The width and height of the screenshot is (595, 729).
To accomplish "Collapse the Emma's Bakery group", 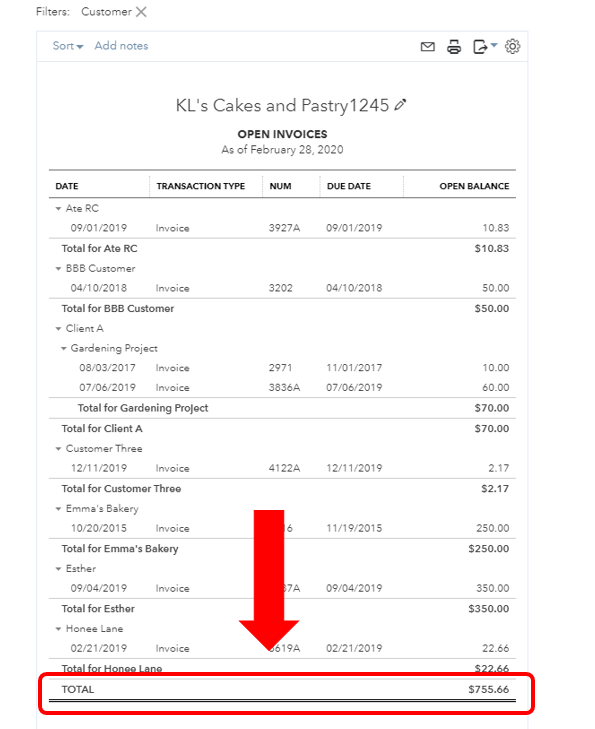I will point(58,509).
